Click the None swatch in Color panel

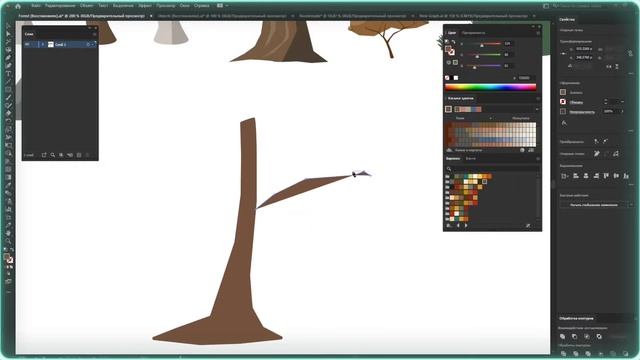click(x=447, y=78)
